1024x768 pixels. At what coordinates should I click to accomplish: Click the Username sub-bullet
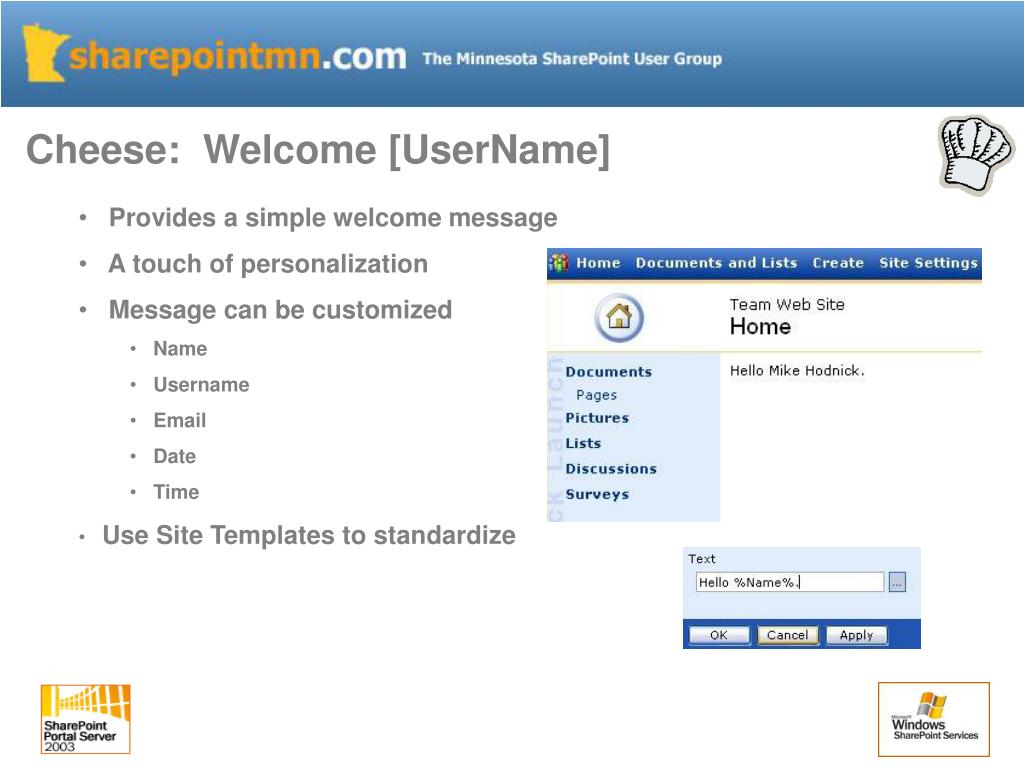point(201,385)
